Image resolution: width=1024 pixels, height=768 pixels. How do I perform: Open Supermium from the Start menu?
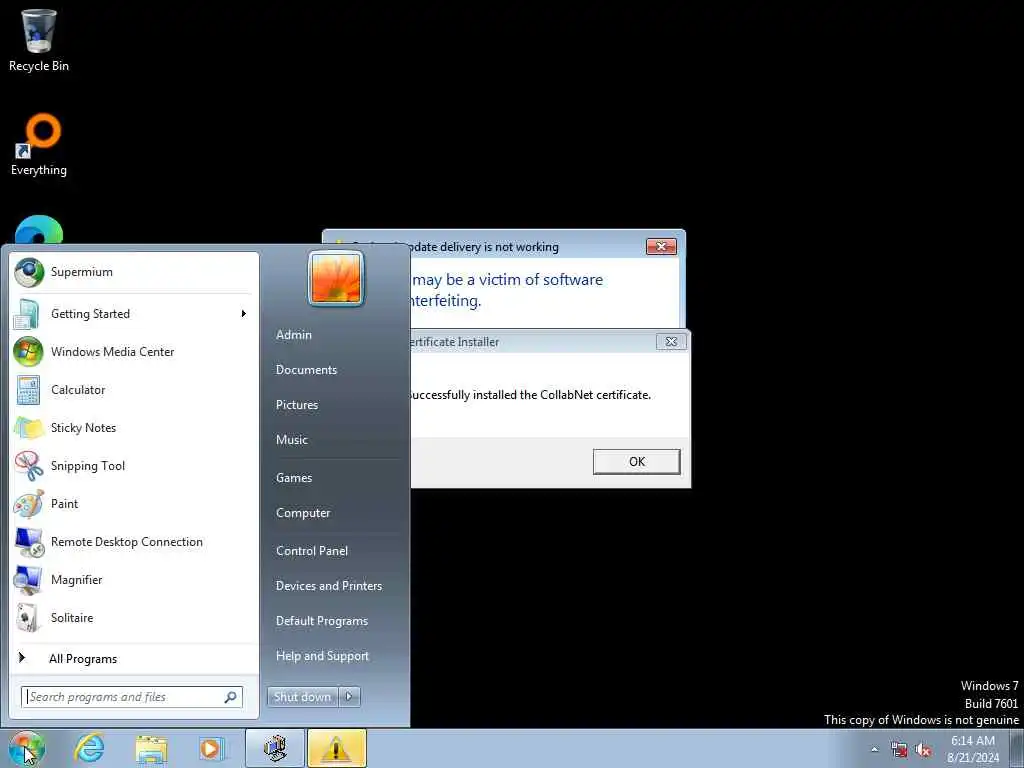[x=133, y=272]
